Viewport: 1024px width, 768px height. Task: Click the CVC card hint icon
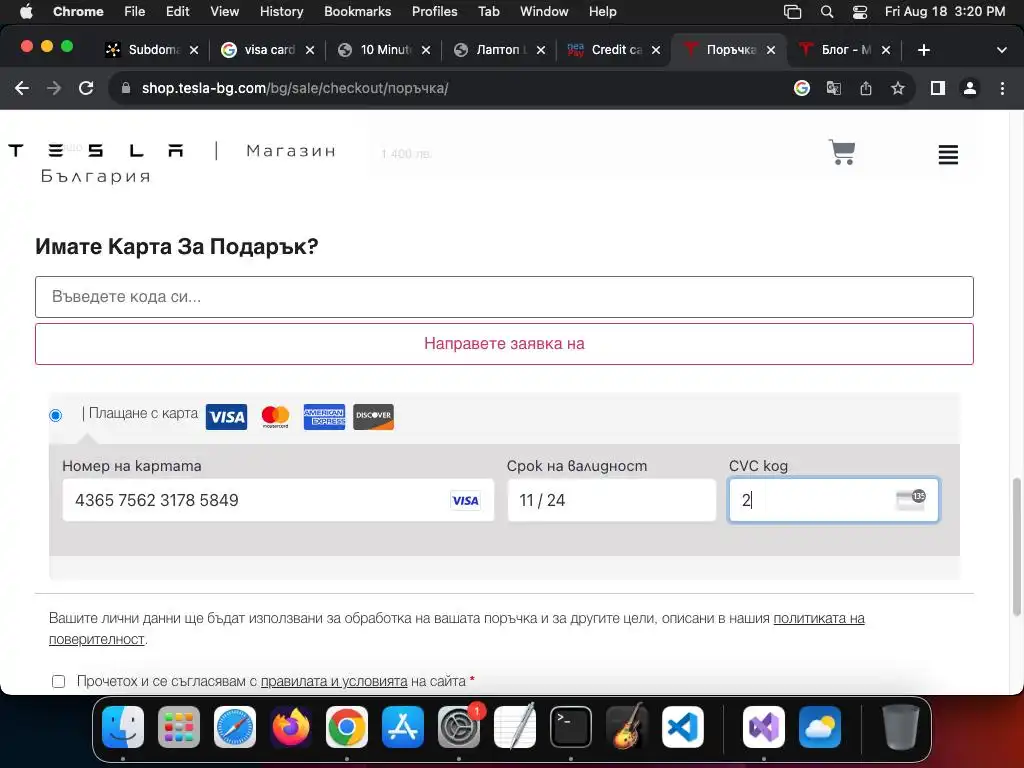[x=910, y=499]
